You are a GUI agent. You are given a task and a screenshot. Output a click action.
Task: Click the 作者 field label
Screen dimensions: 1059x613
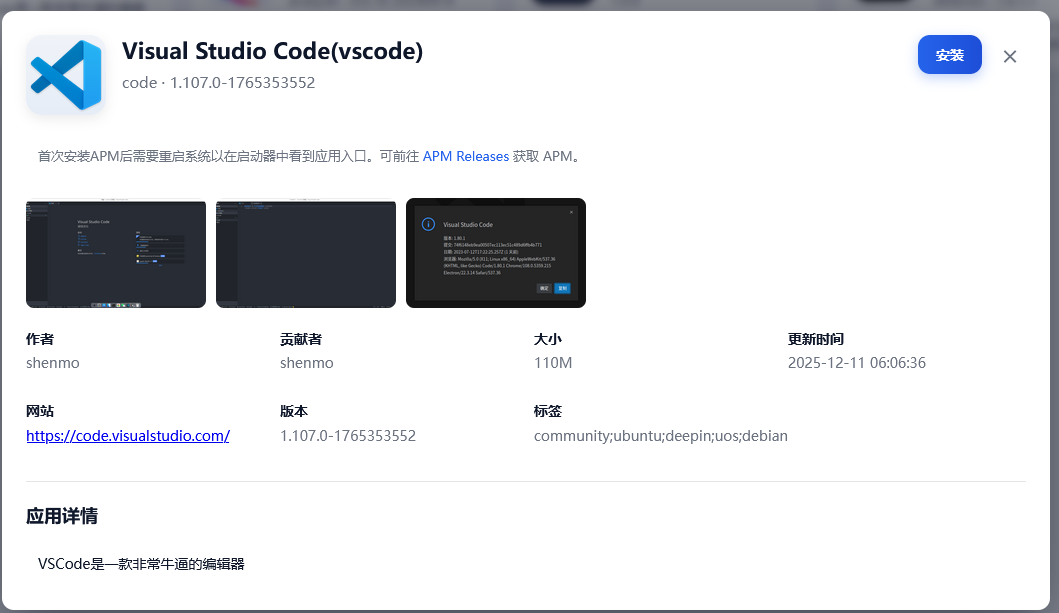[40, 340]
